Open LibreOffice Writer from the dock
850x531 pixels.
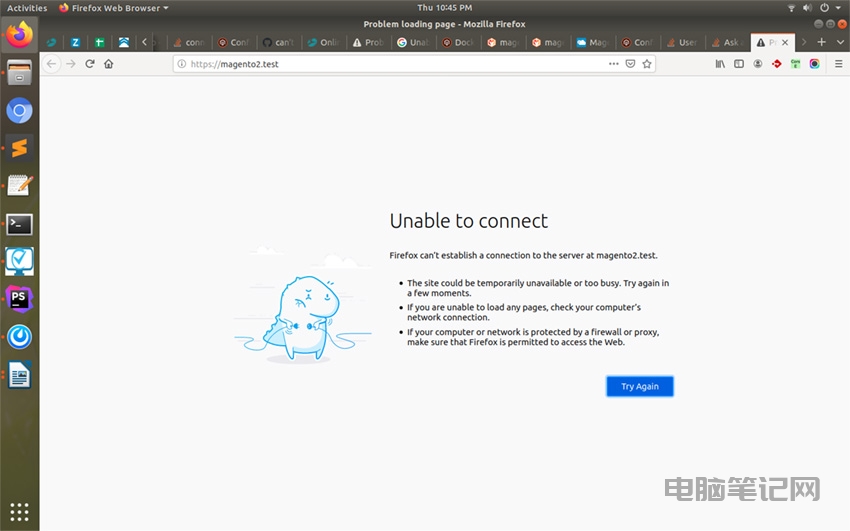[x=20, y=375]
